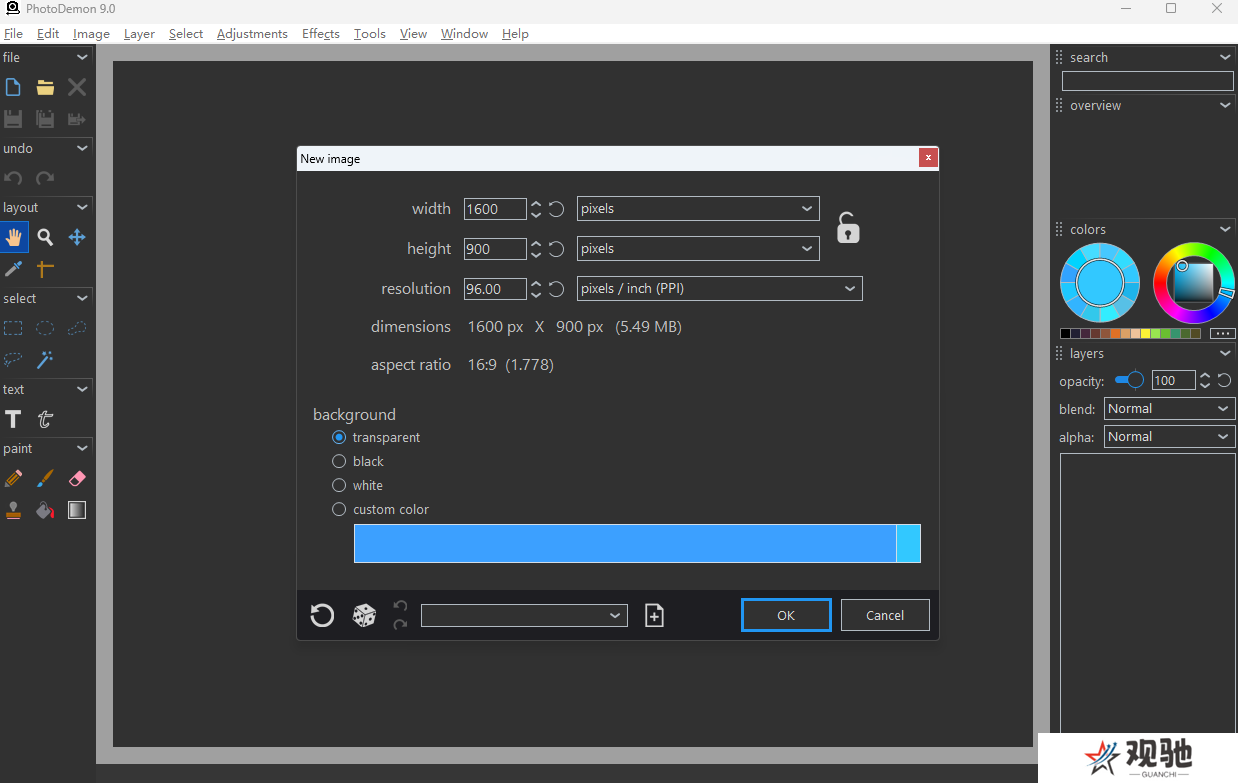
Task: Click the dice randomize icon in dialog
Action: pyautogui.click(x=364, y=616)
